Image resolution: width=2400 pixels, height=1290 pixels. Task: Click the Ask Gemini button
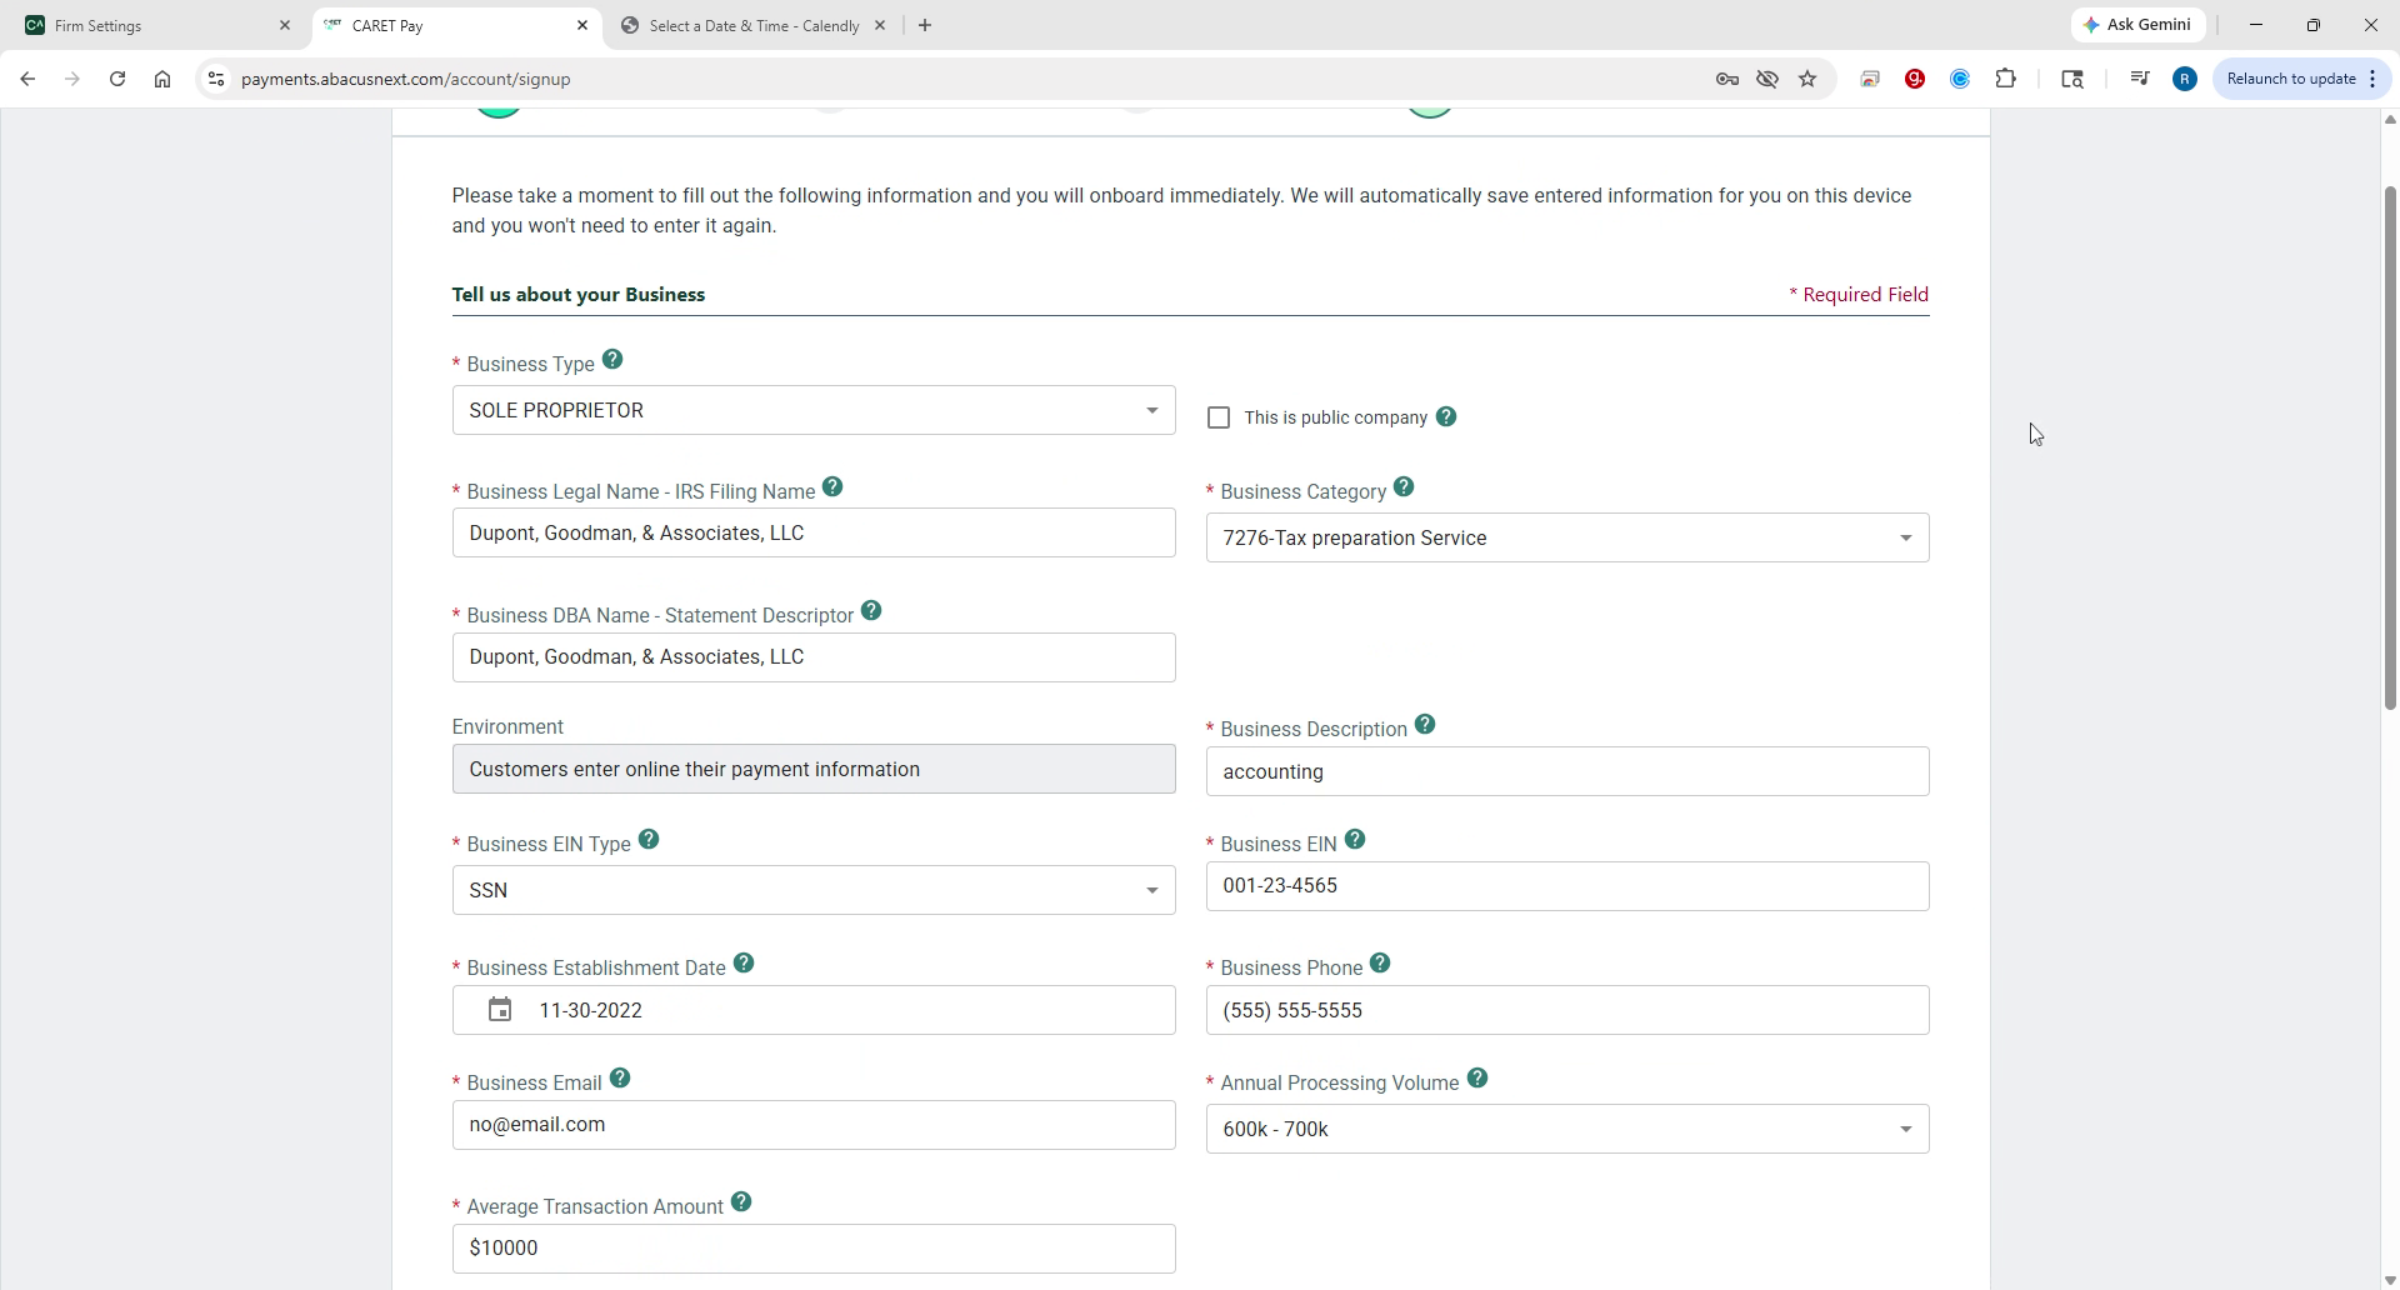[2138, 25]
